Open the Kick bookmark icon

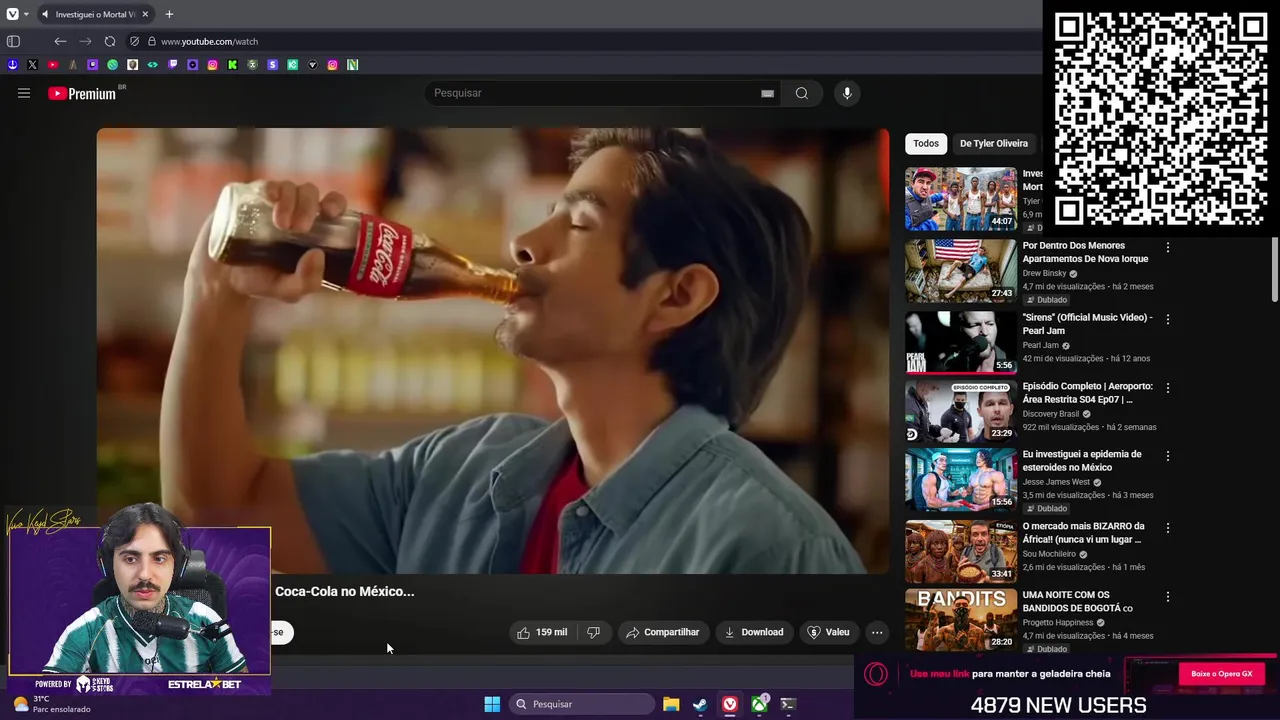coord(232,64)
